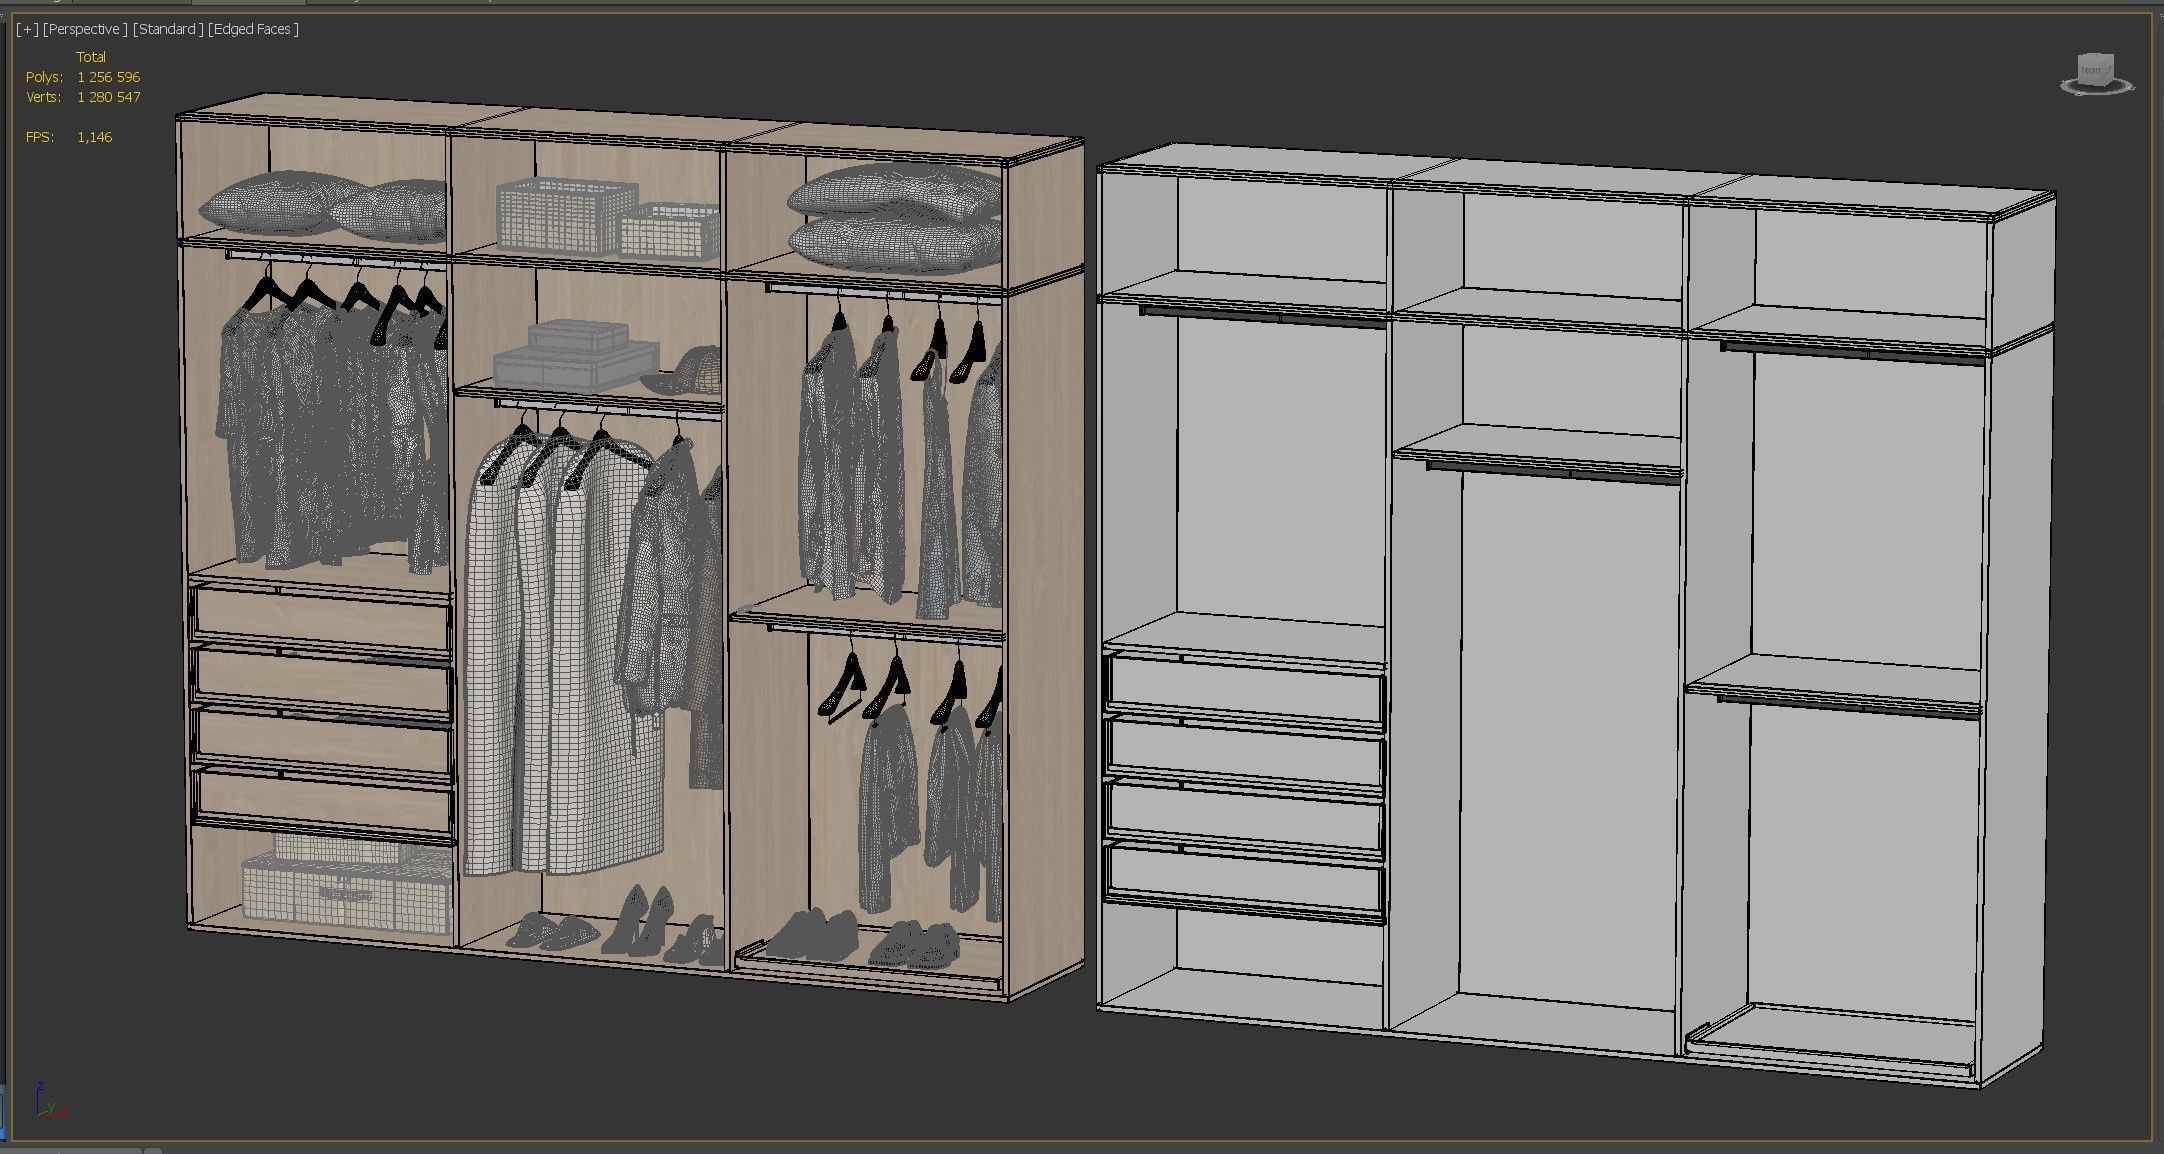Select the high-heel shoes in textured wardrobe
This screenshot has height=1154, width=2164.
(x=637, y=918)
